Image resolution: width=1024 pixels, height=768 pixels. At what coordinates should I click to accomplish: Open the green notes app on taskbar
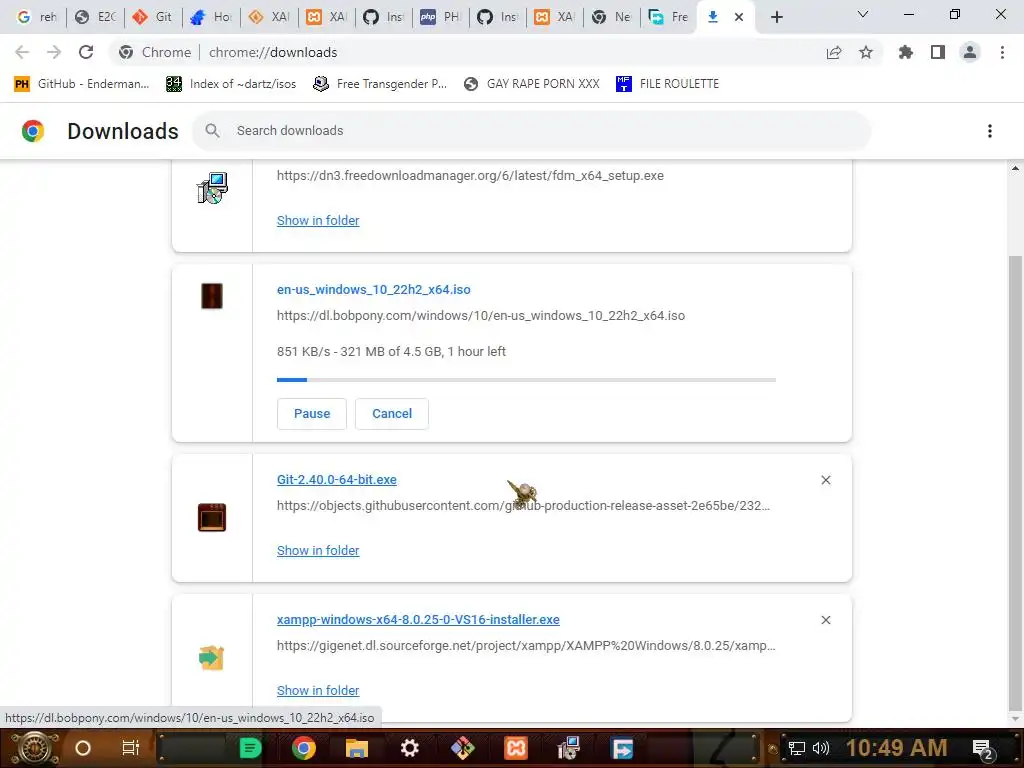tap(250, 748)
